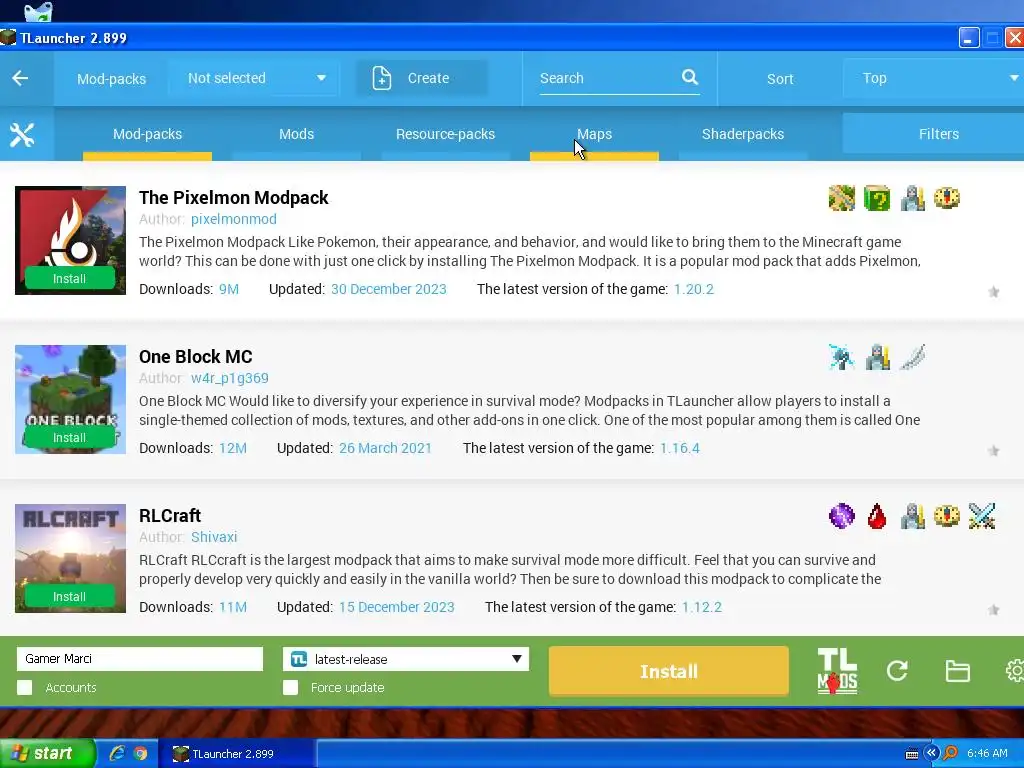1024x768 pixels.
Task: Open the TL Mods icon in bottom bar
Action: [x=837, y=671]
